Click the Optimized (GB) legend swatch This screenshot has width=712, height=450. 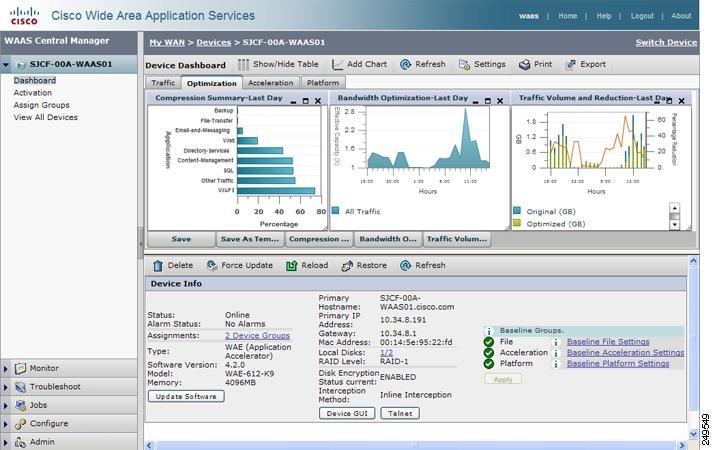click(517, 223)
